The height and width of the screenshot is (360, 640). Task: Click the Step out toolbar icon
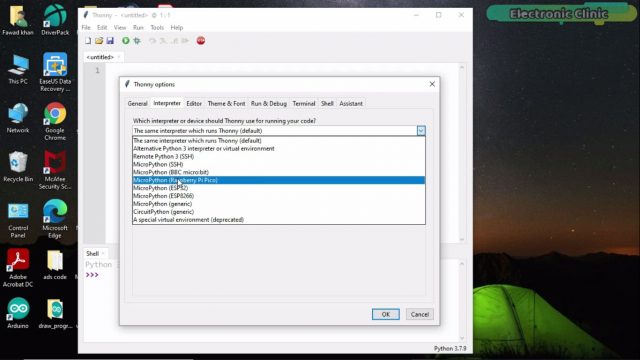(174, 41)
